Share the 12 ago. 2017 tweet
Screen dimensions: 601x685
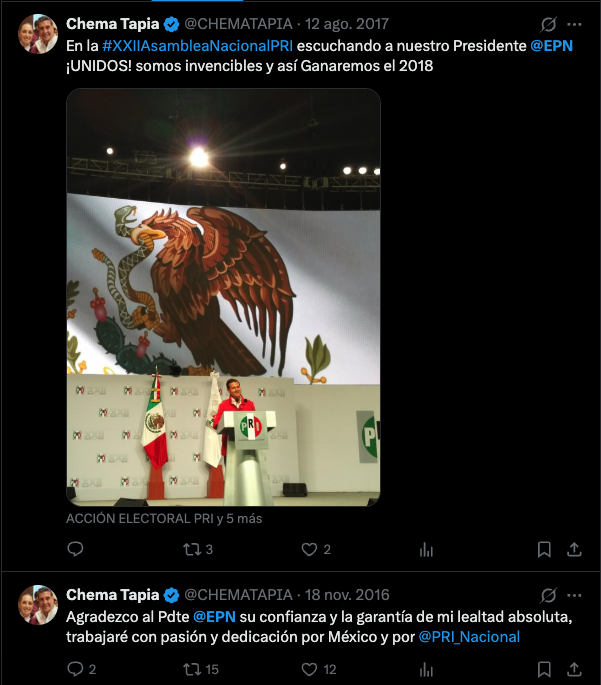tap(574, 550)
